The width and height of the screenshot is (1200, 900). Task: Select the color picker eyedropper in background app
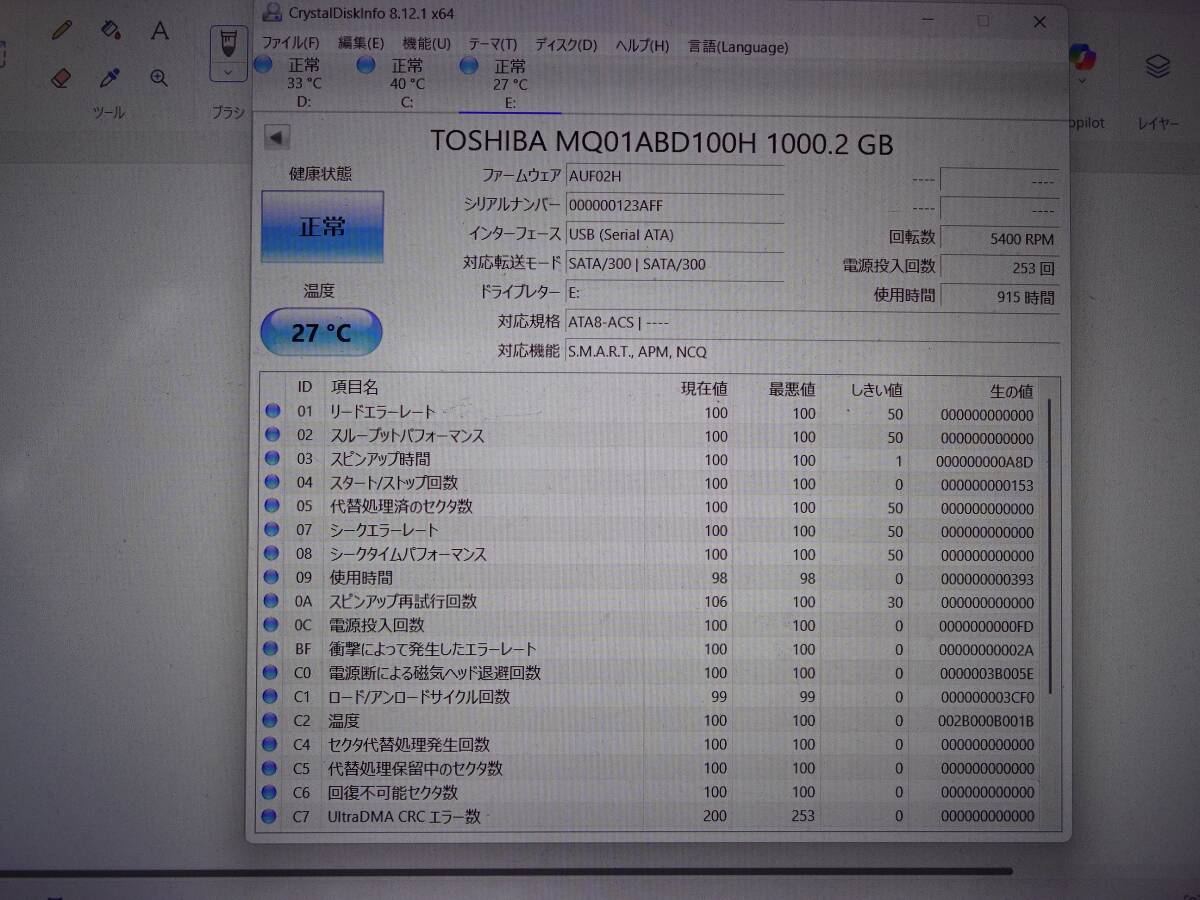click(x=111, y=77)
